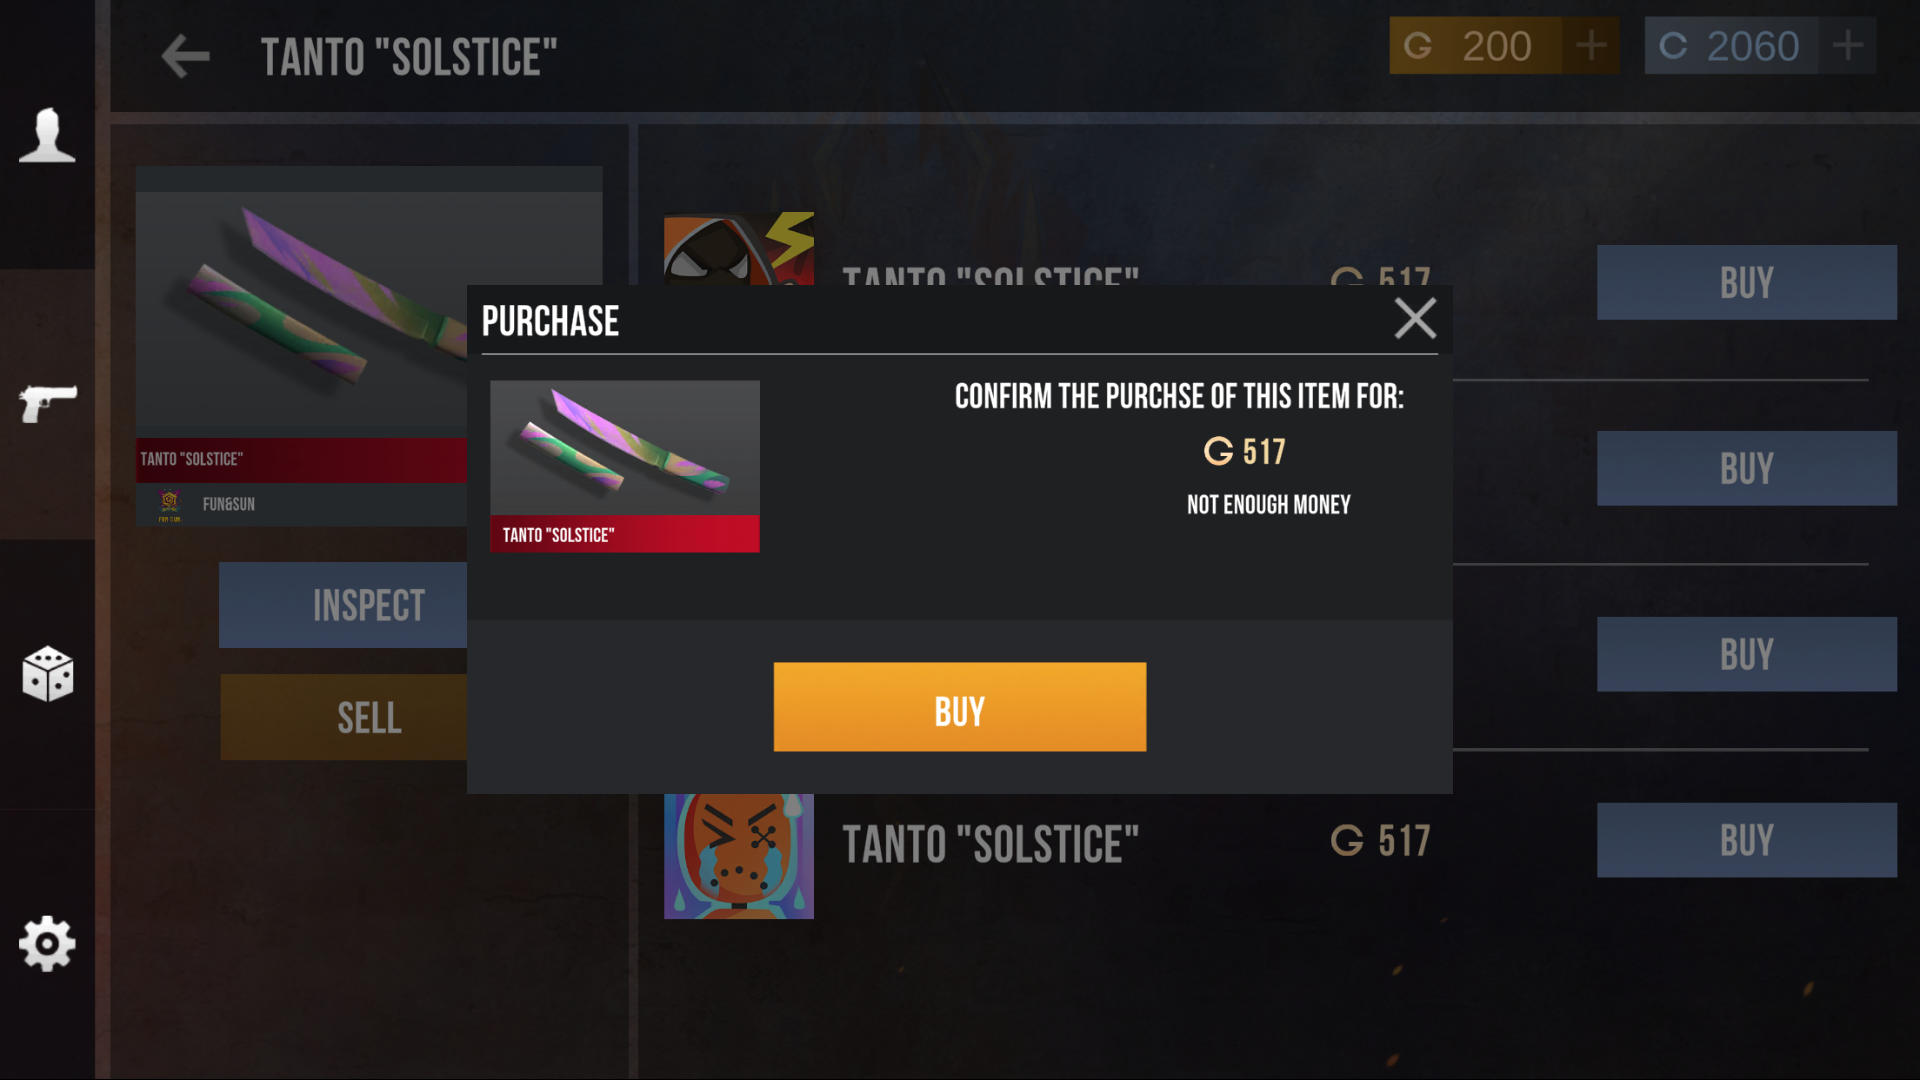Image resolution: width=1920 pixels, height=1080 pixels.
Task: Buy the third listing in the market
Action: coord(1746,654)
